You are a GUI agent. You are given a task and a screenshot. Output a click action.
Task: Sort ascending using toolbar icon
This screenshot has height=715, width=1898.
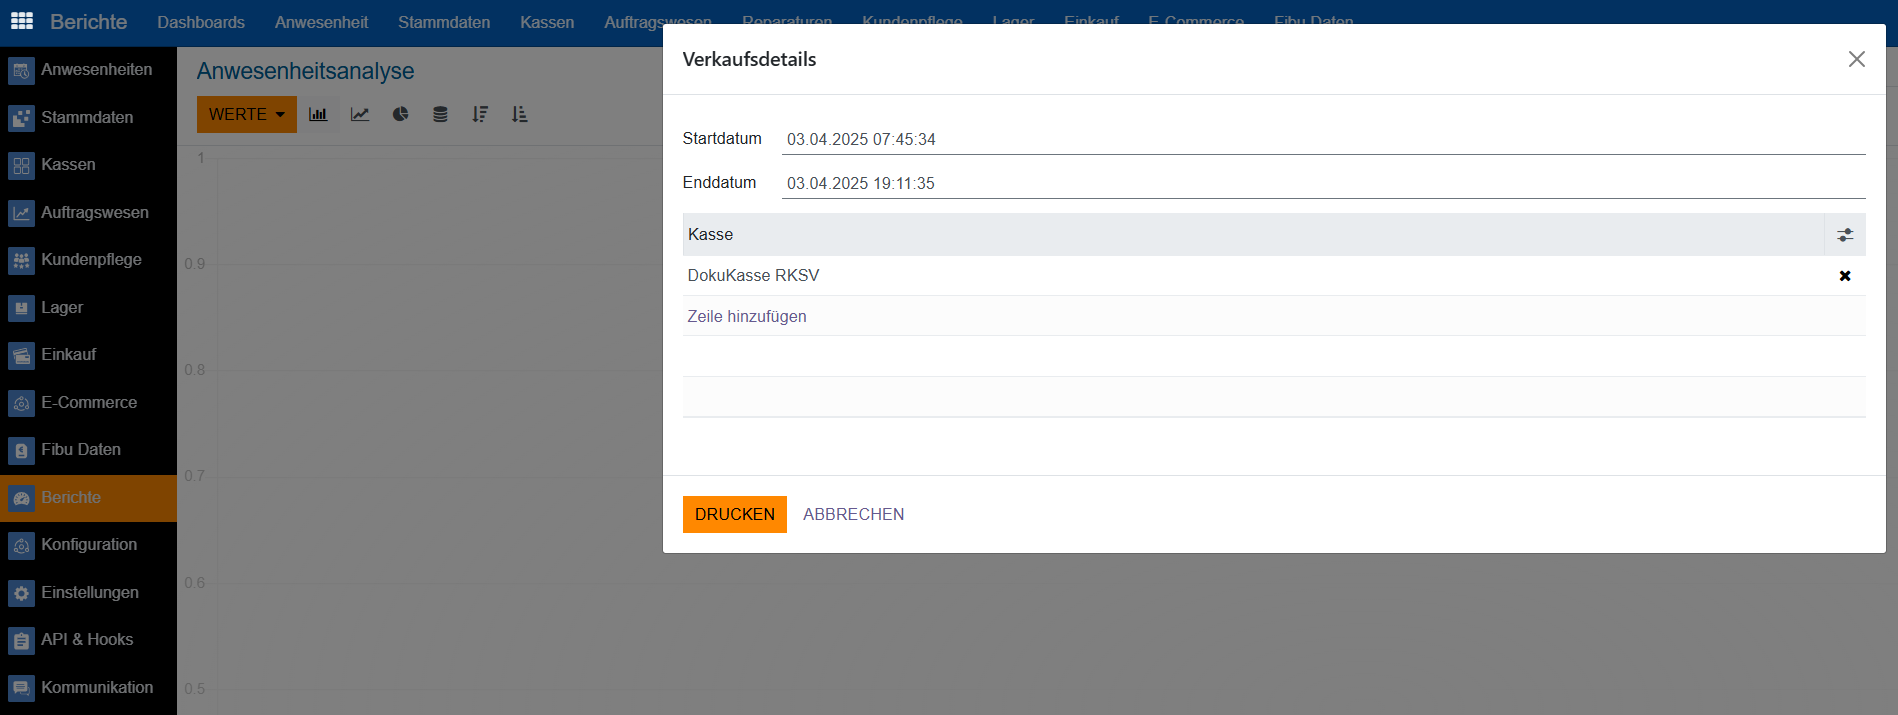[x=519, y=114]
